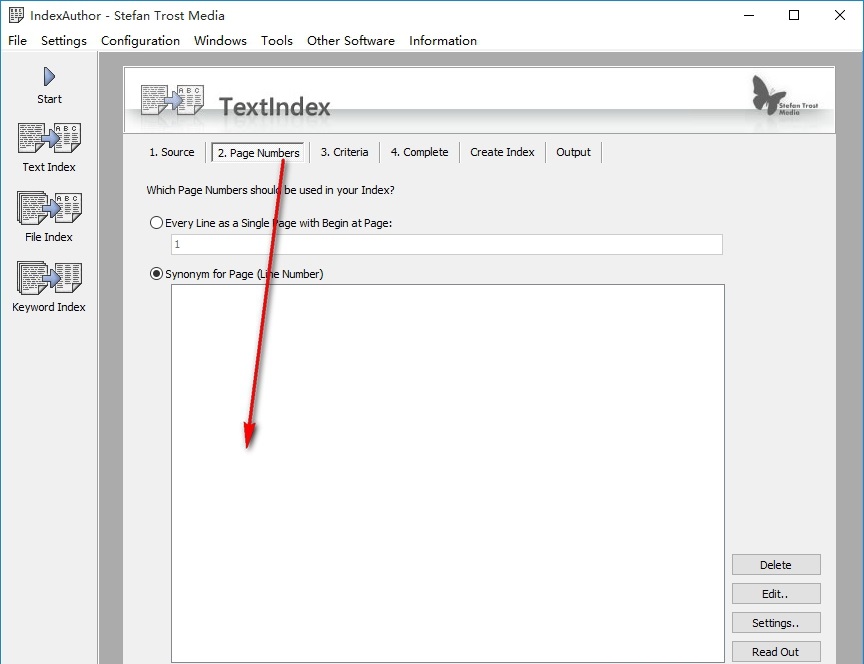Click the Stefan Trost Media butterfly logo
This screenshot has width=864, height=664.
click(x=785, y=96)
